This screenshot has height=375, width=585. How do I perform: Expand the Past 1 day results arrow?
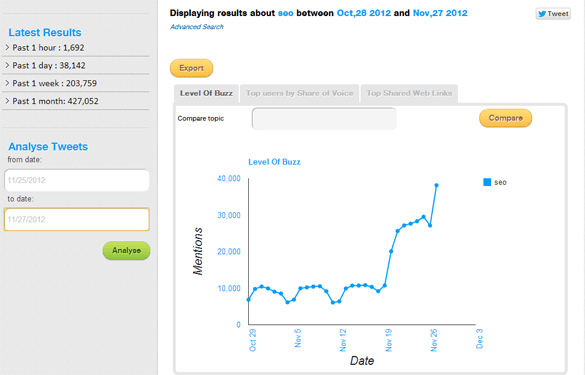[x=7, y=65]
